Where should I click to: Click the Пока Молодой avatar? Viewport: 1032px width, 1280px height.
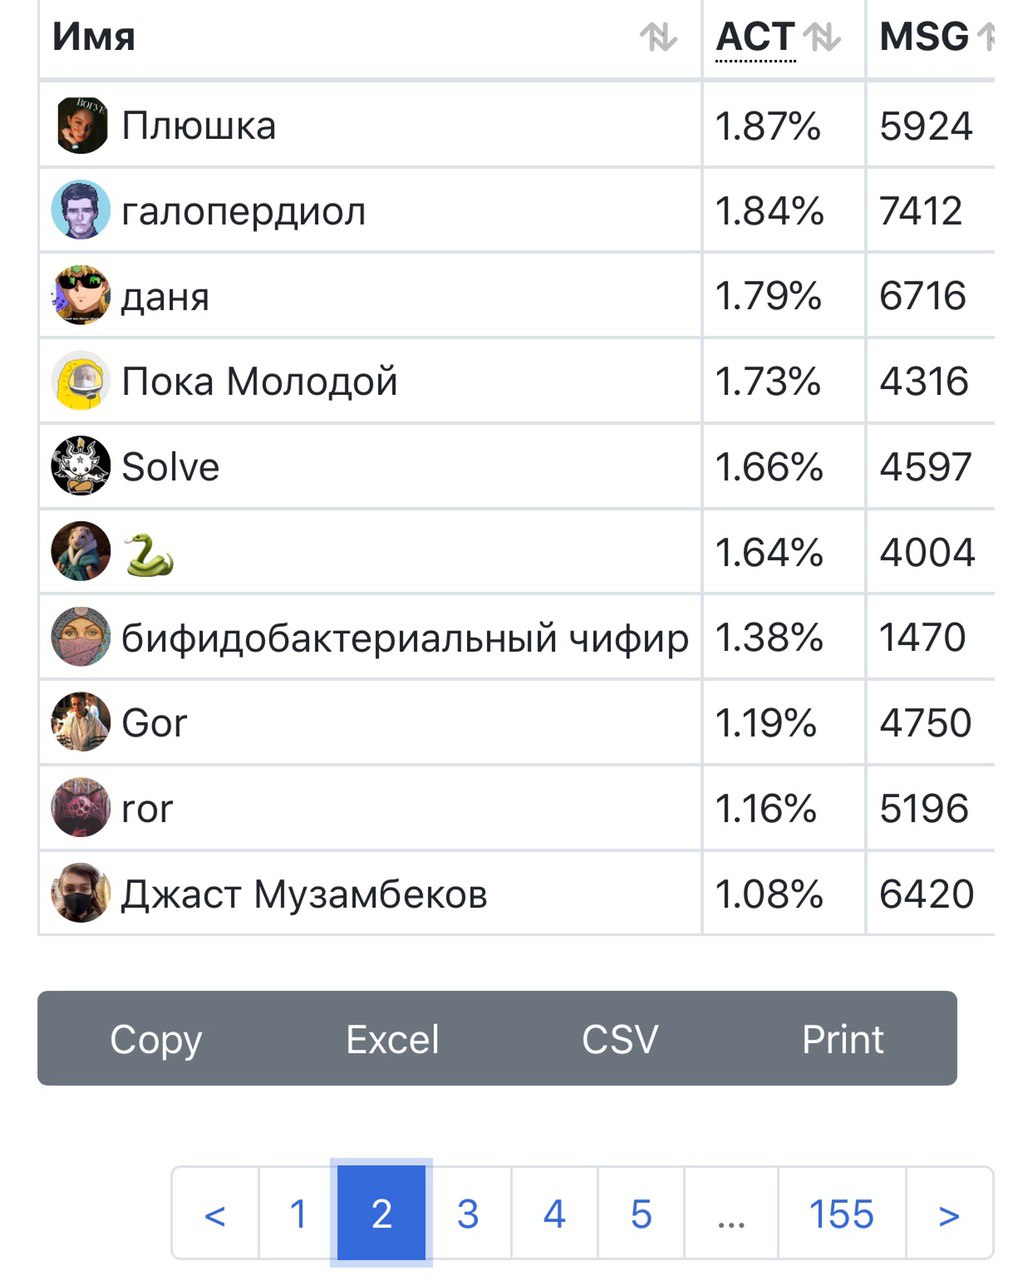tap(81, 381)
